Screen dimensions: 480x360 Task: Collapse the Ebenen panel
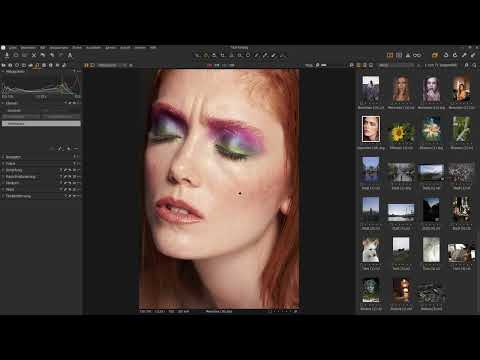click(3, 103)
